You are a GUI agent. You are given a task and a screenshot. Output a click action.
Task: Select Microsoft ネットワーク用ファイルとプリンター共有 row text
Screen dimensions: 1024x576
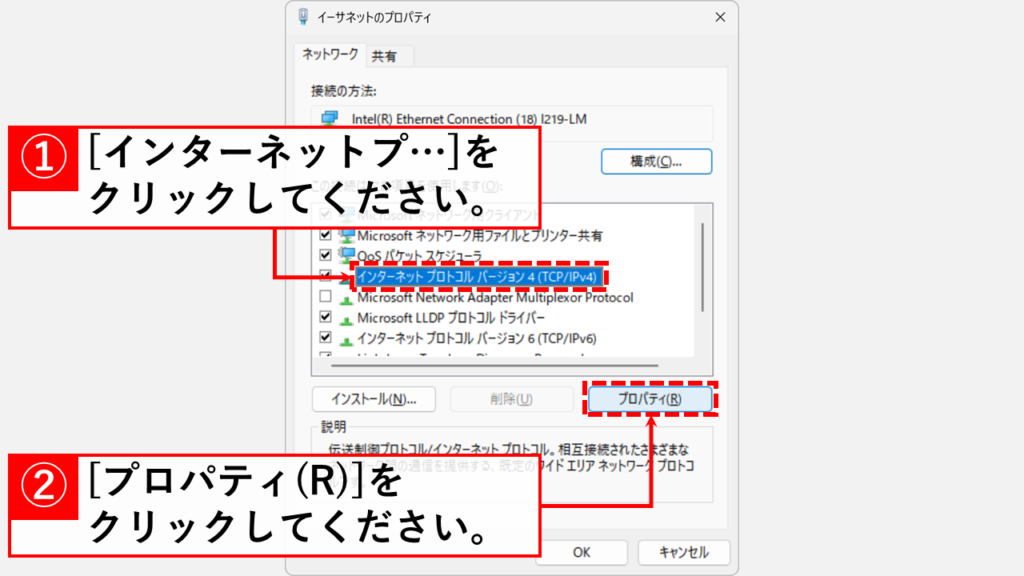pyautogui.click(x=480, y=236)
